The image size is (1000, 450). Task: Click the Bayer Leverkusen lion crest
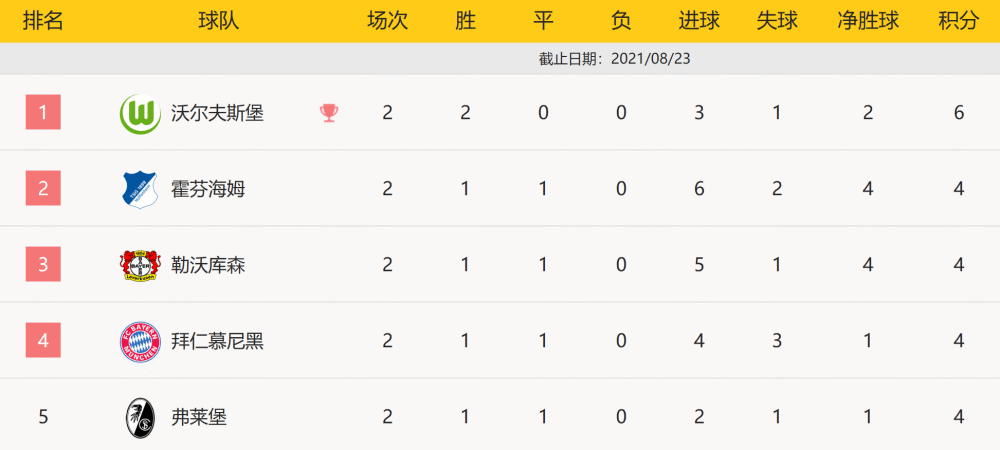point(139,265)
